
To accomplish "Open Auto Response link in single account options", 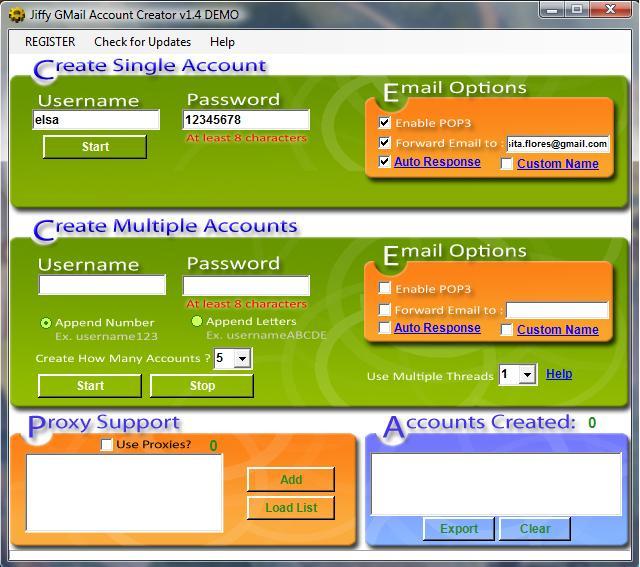I will click(x=437, y=162).
